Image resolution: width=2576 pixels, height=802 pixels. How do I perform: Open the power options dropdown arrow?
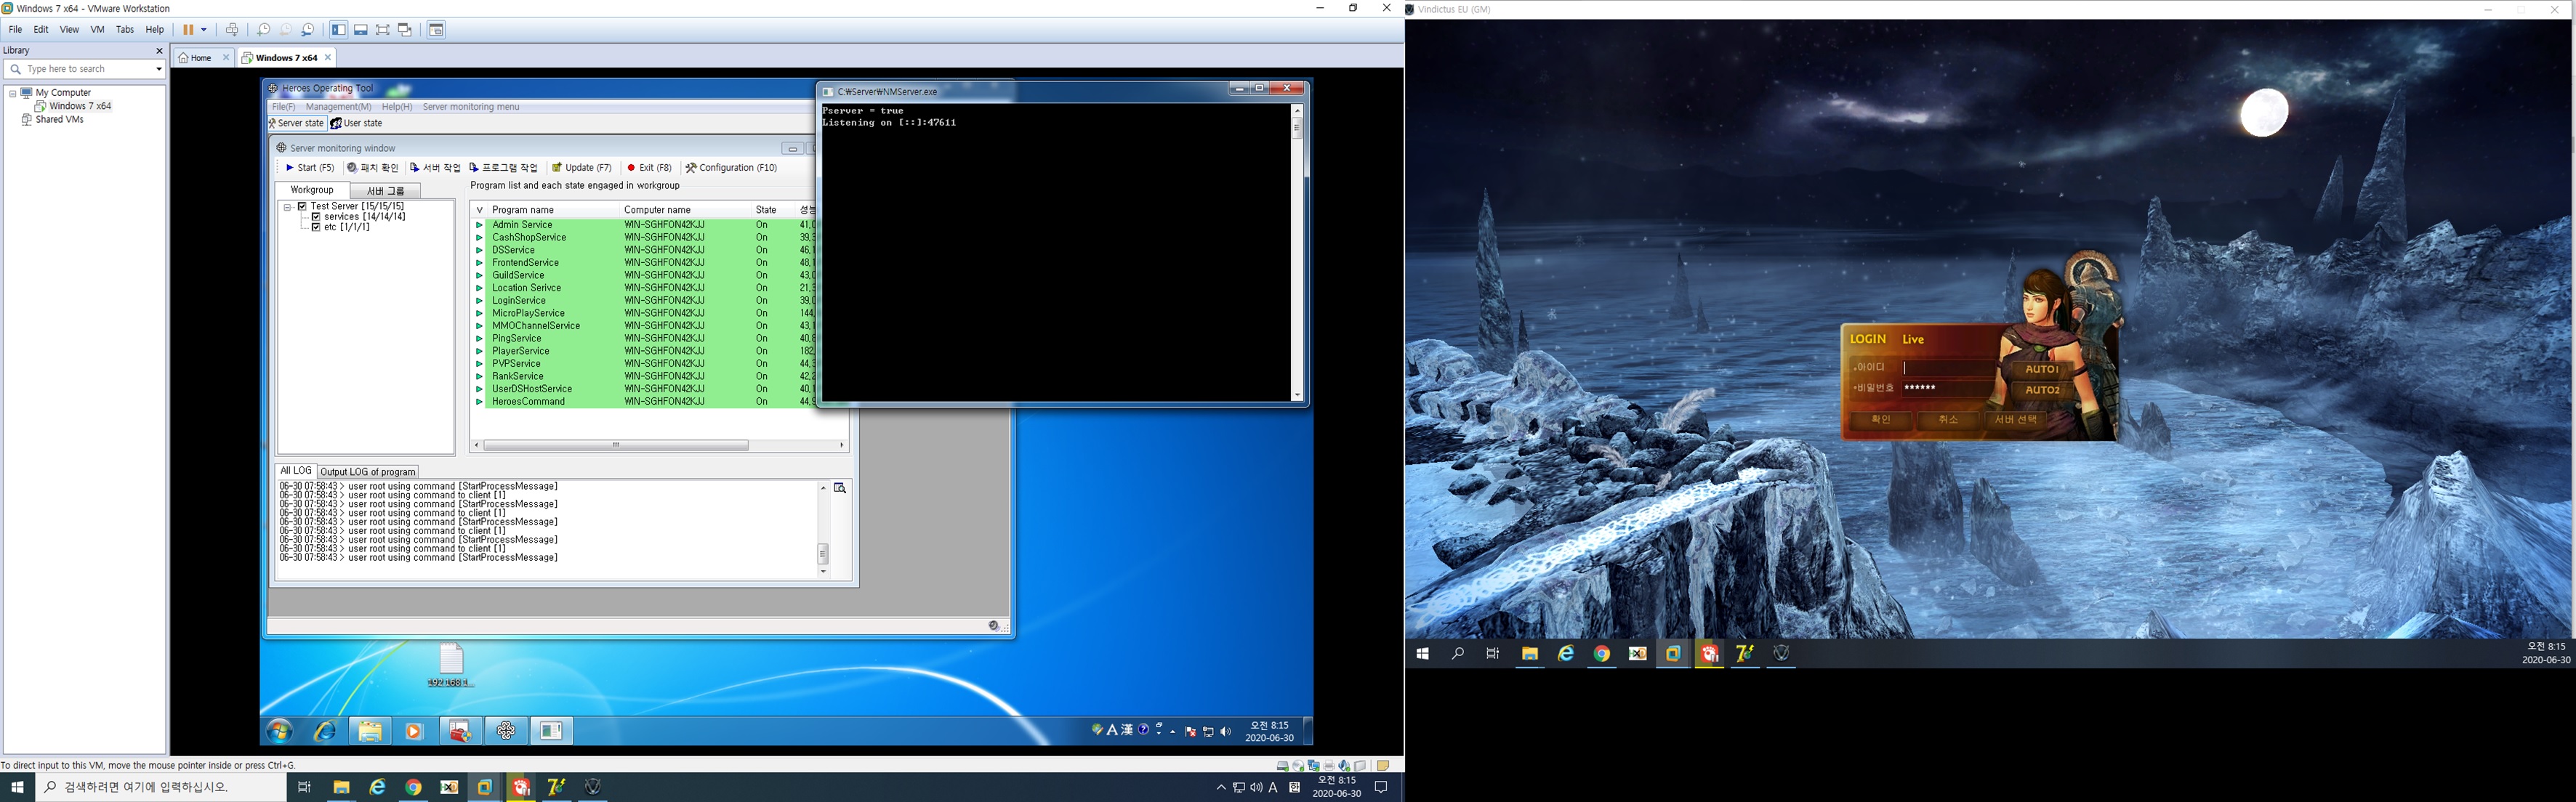[204, 30]
